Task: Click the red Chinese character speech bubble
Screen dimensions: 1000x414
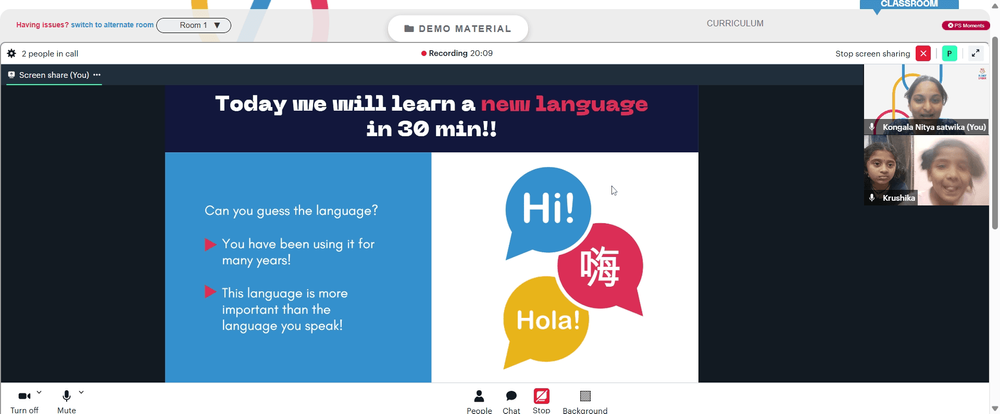Action: (x=600, y=269)
